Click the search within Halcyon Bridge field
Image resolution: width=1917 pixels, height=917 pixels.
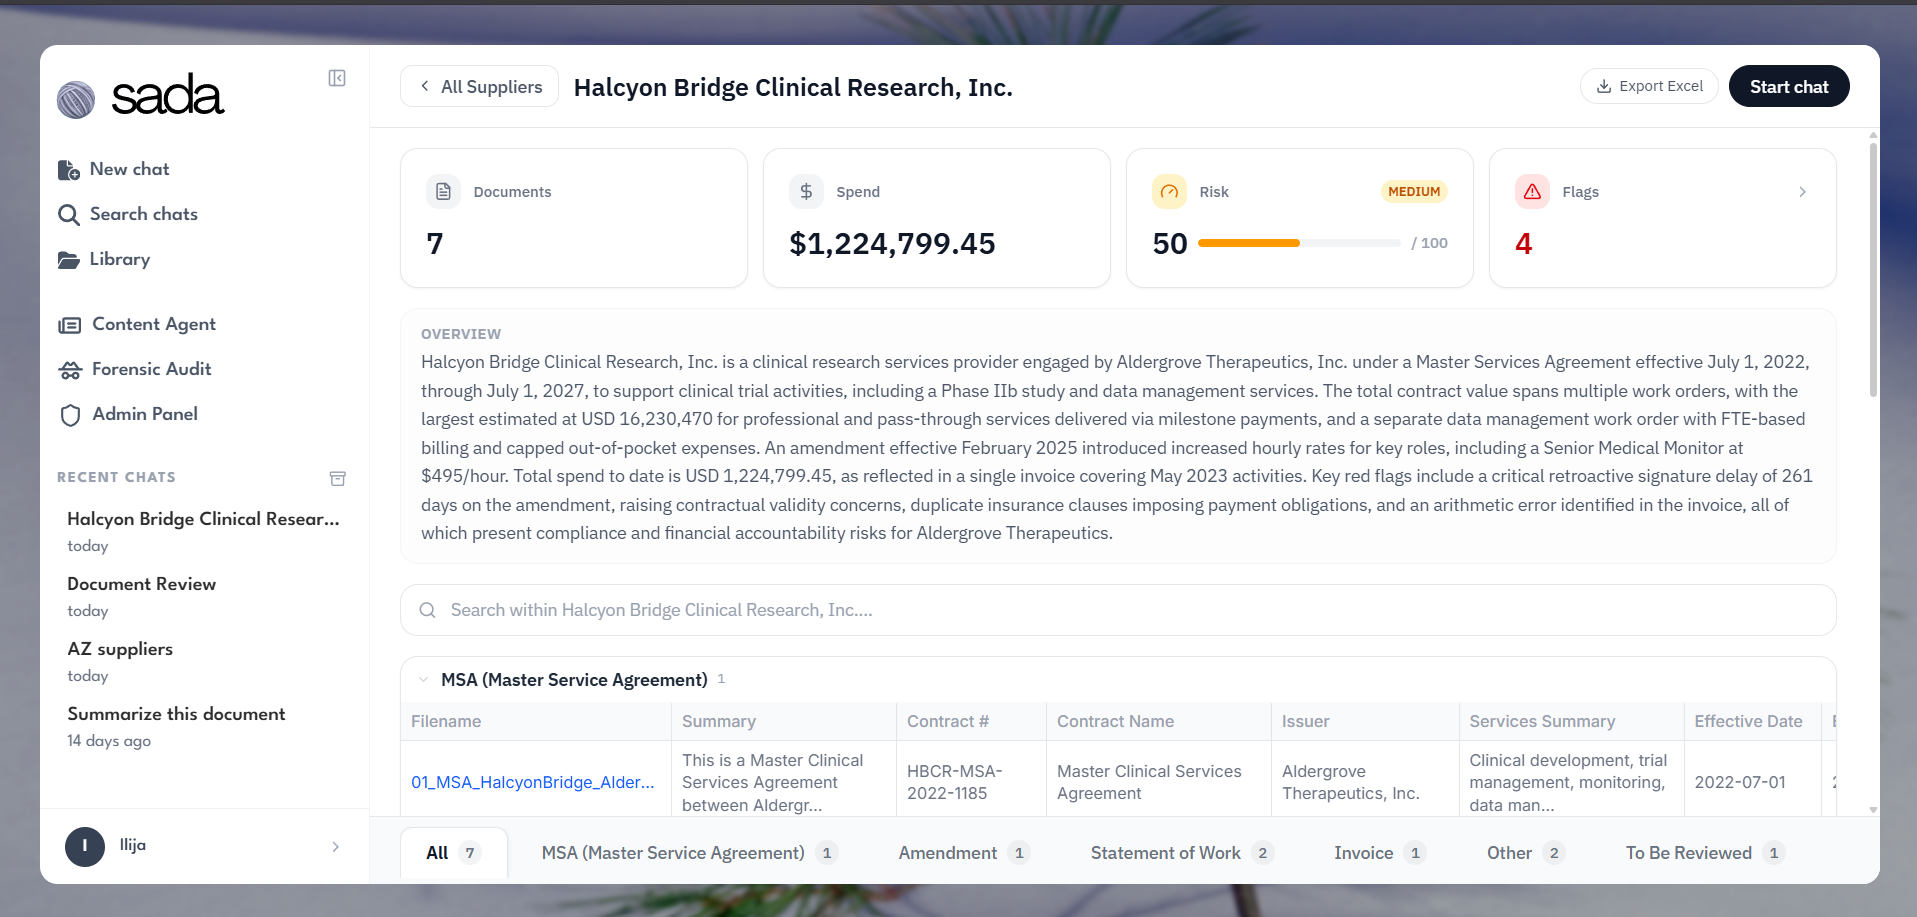pyautogui.click(x=1118, y=610)
